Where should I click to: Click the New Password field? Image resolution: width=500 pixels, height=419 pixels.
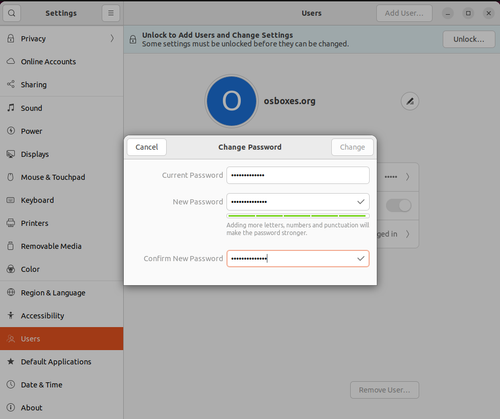pyautogui.click(x=298, y=202)
